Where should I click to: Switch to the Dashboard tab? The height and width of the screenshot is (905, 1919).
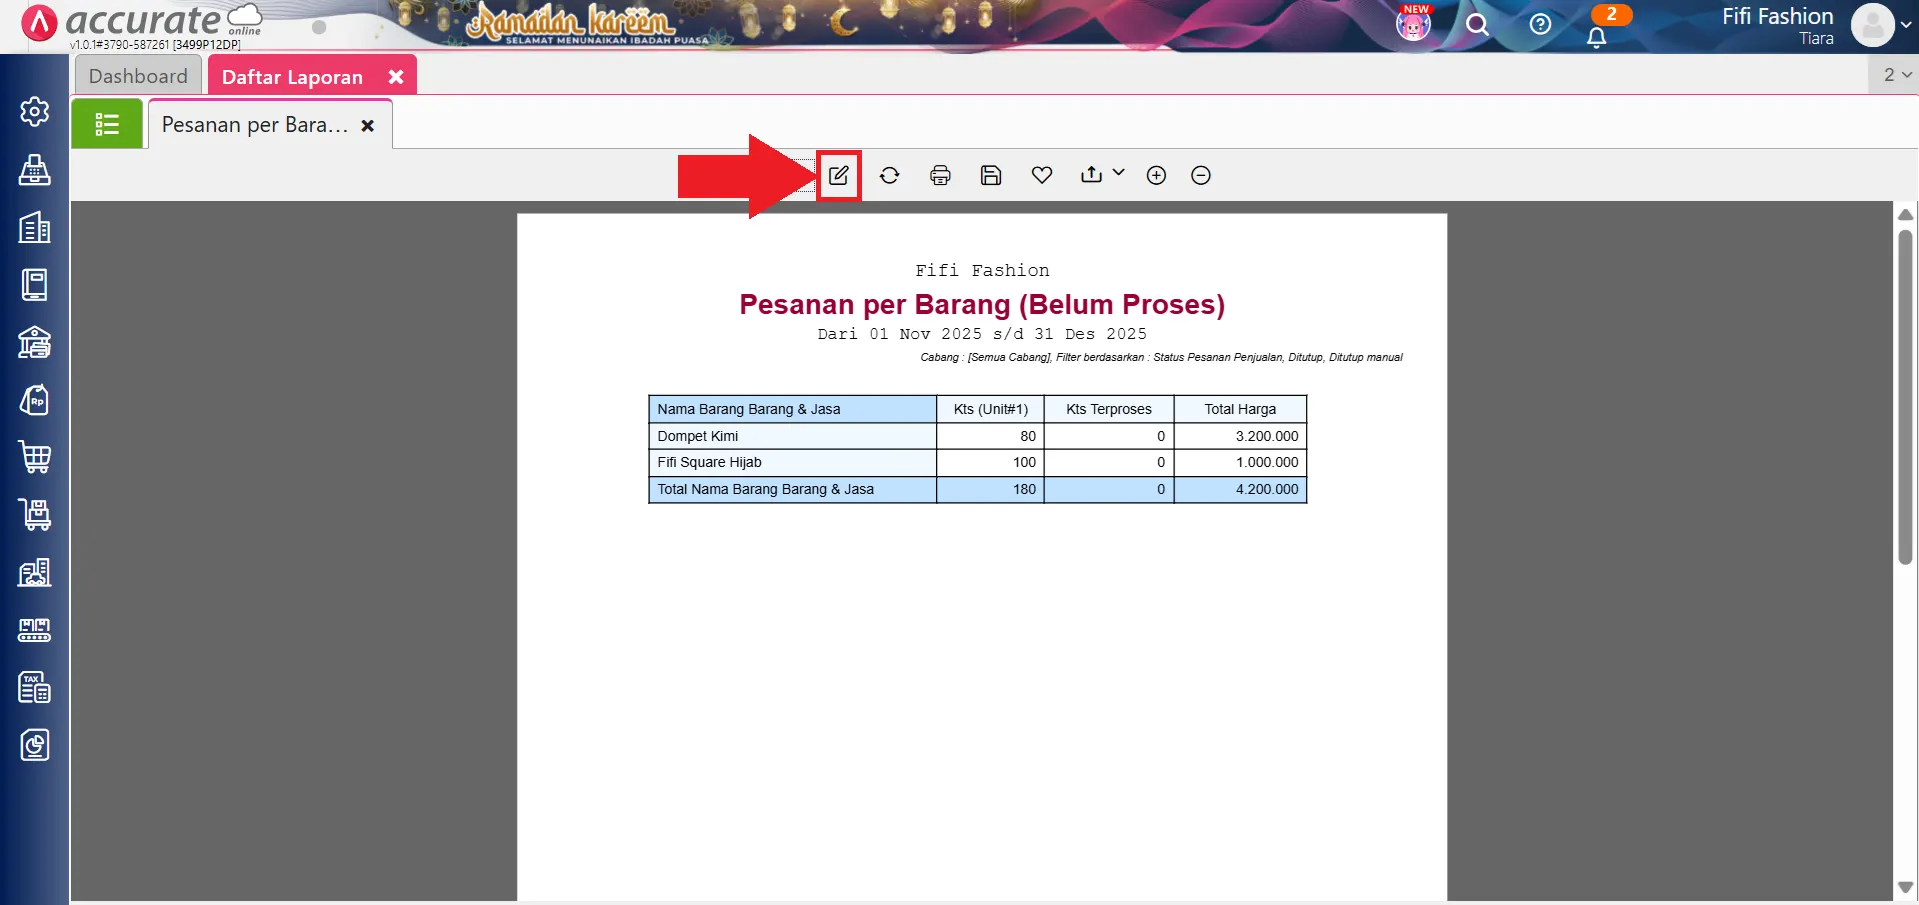pyautogui.click(x=138, y=77)
